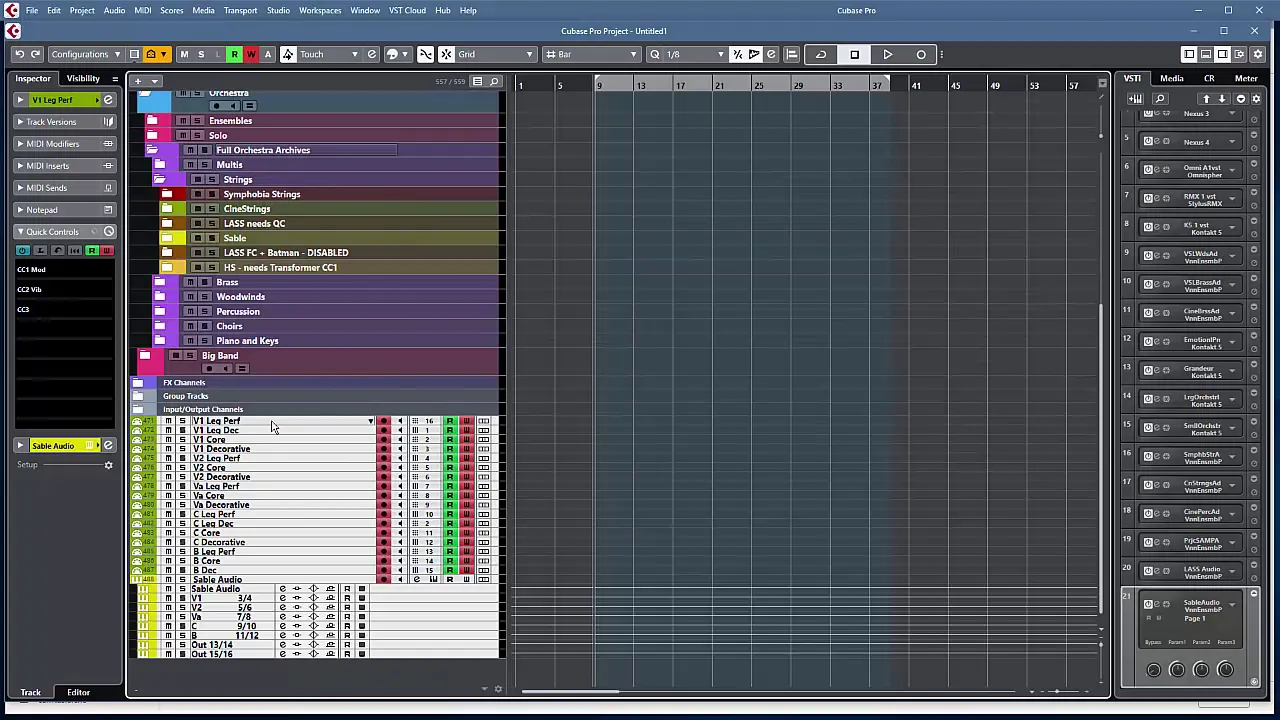Adjust first Sable Audio quick control knob
This screenshot has width=1280, height=720.
1153,670
